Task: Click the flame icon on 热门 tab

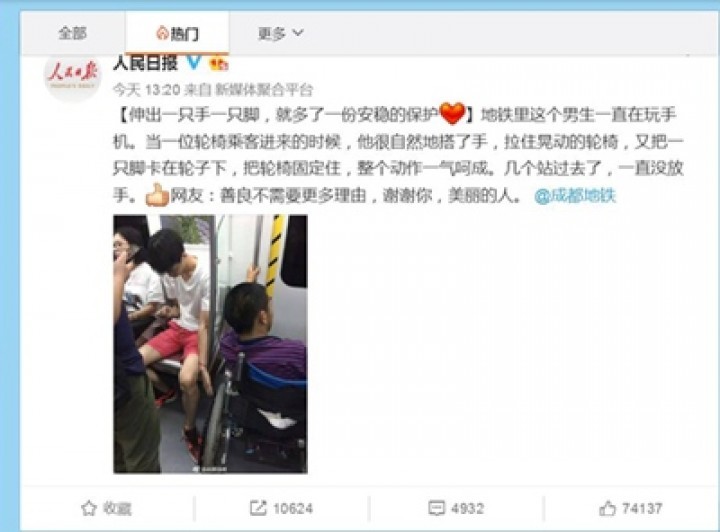Action: coord(162,33)
